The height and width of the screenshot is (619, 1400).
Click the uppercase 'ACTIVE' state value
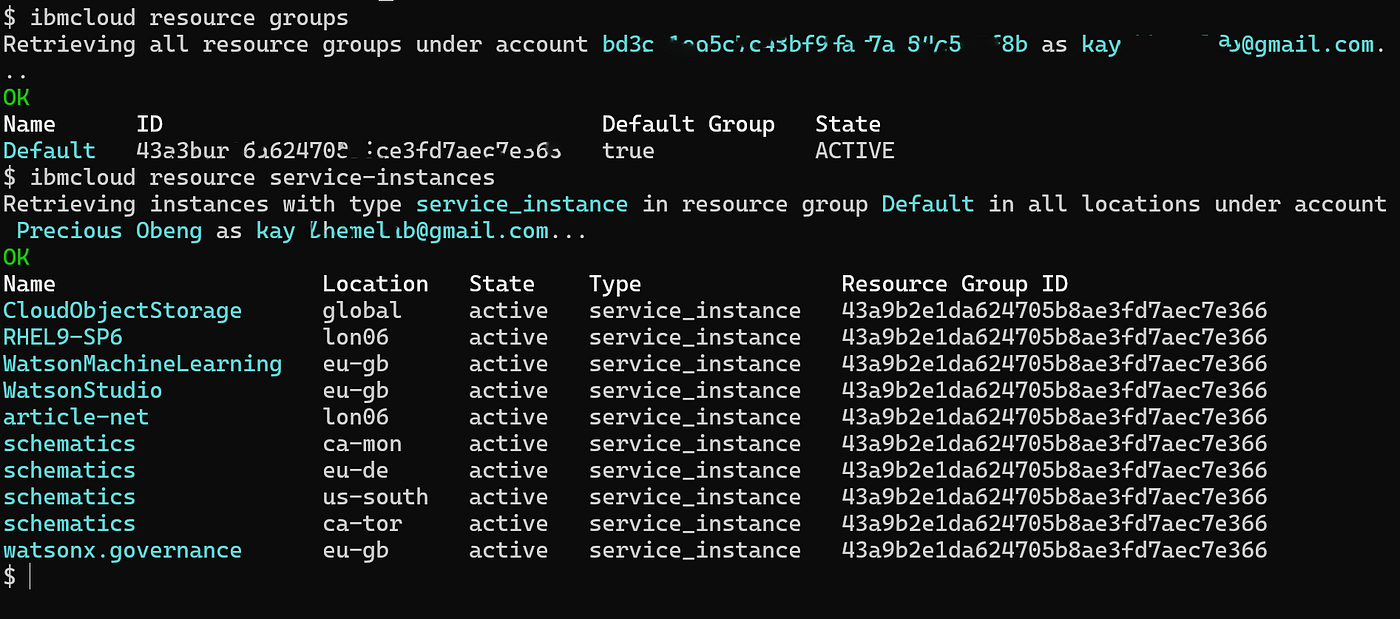click(855, 151)
